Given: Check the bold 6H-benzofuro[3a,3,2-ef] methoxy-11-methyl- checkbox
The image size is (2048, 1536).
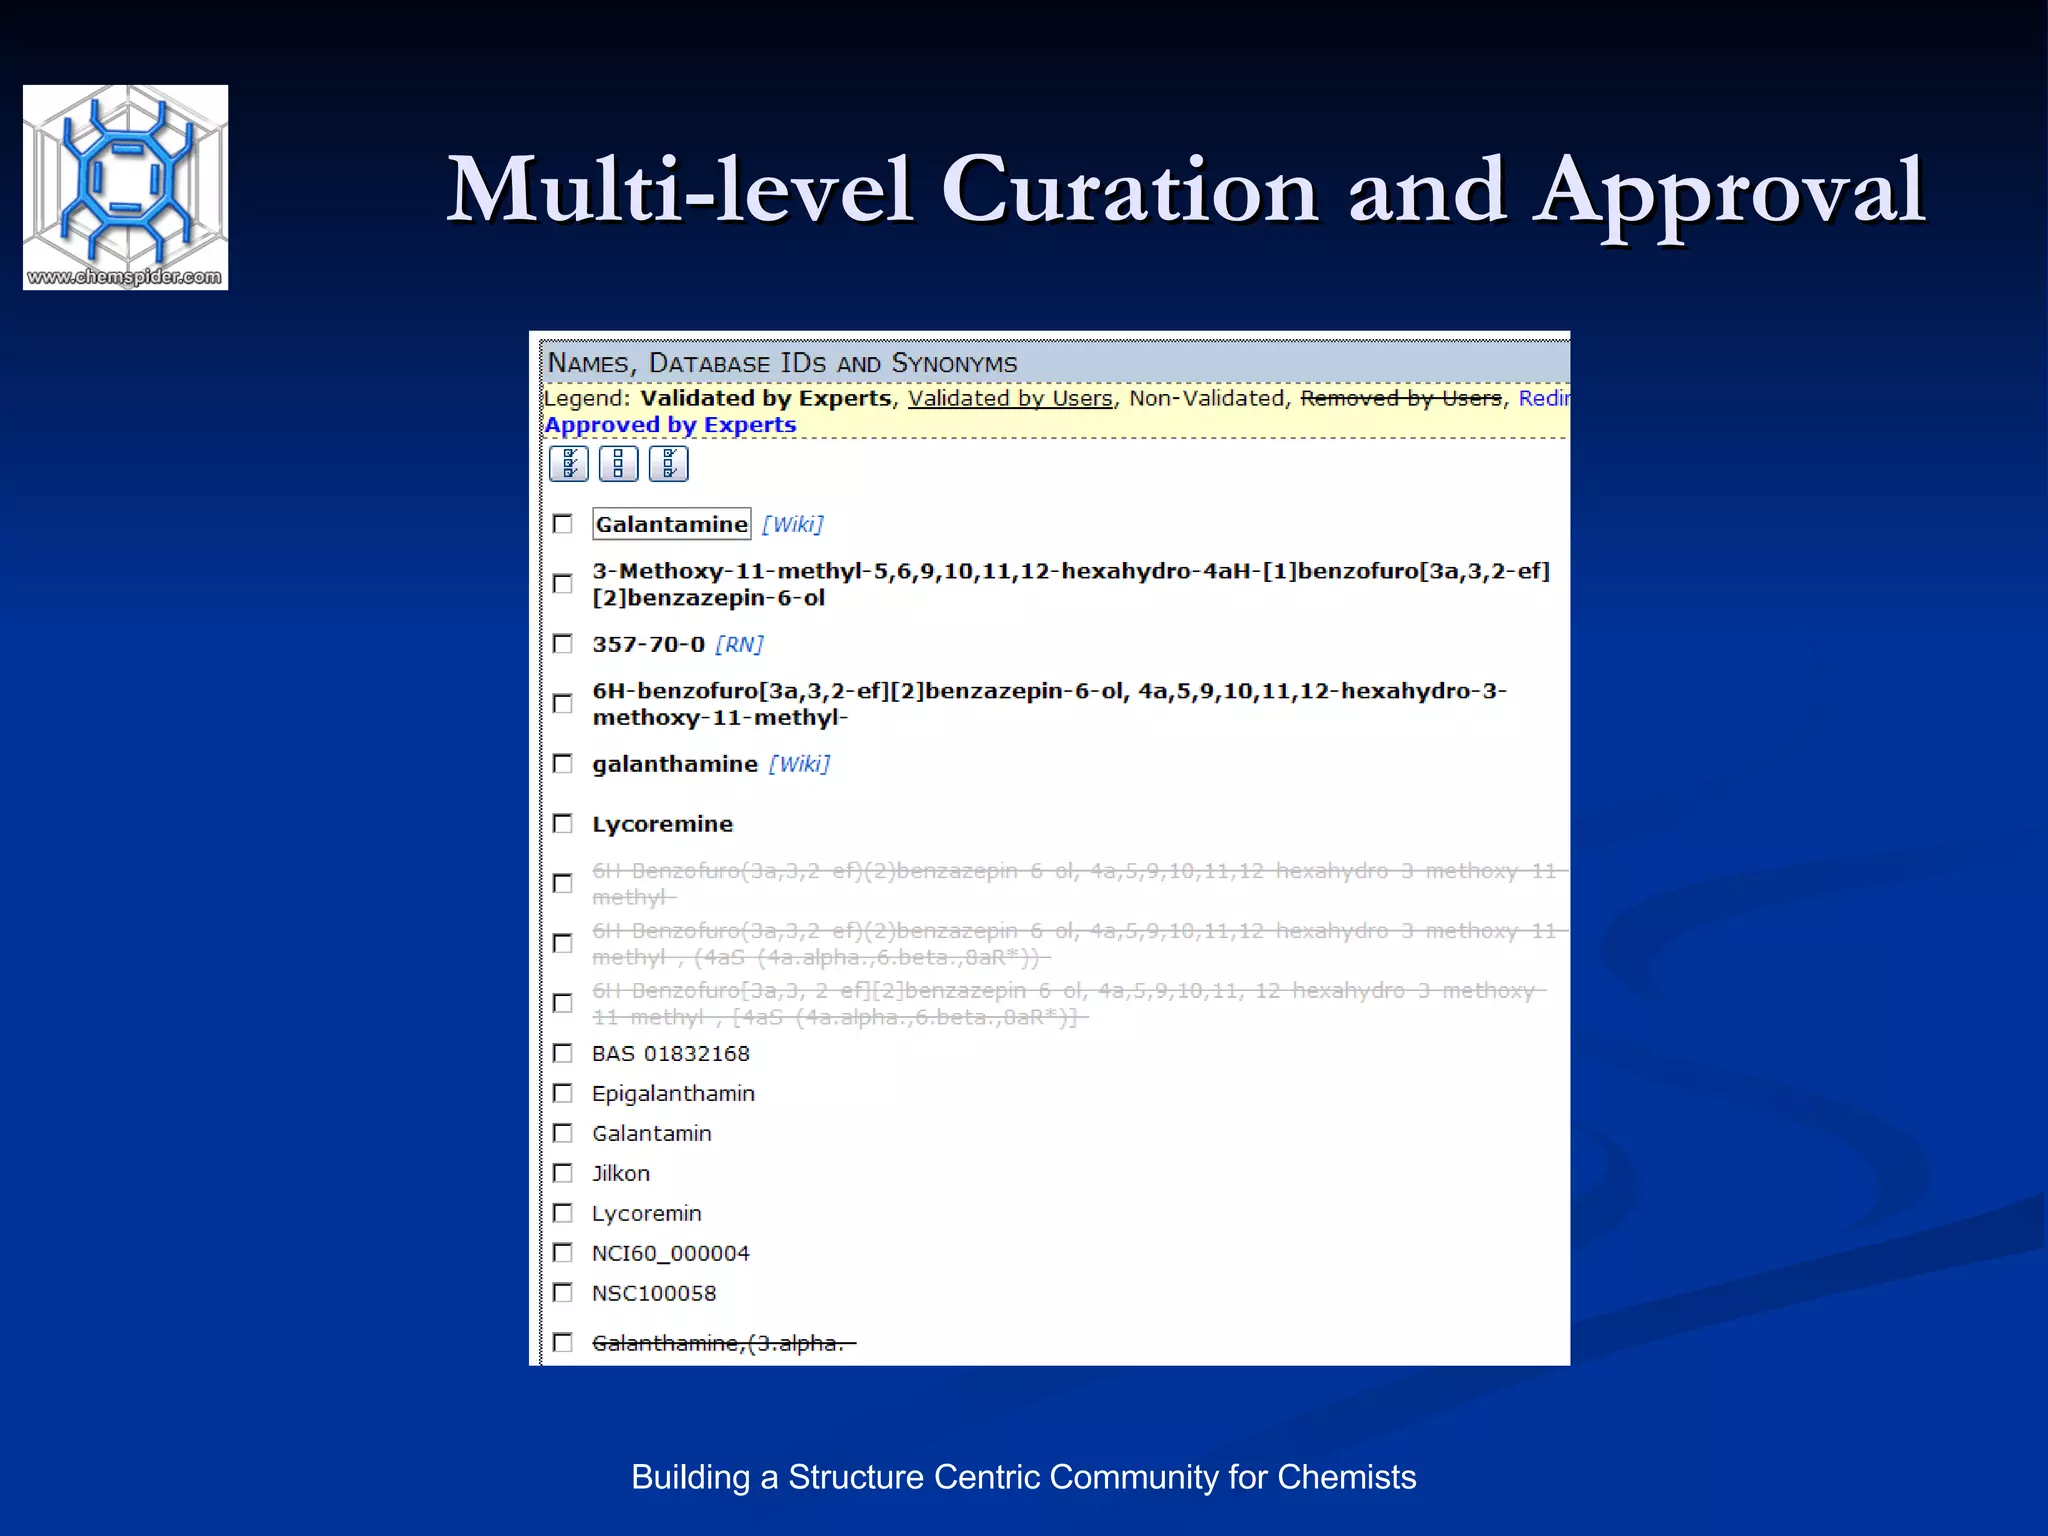Looking at the screenshot, I should [563, 704].
